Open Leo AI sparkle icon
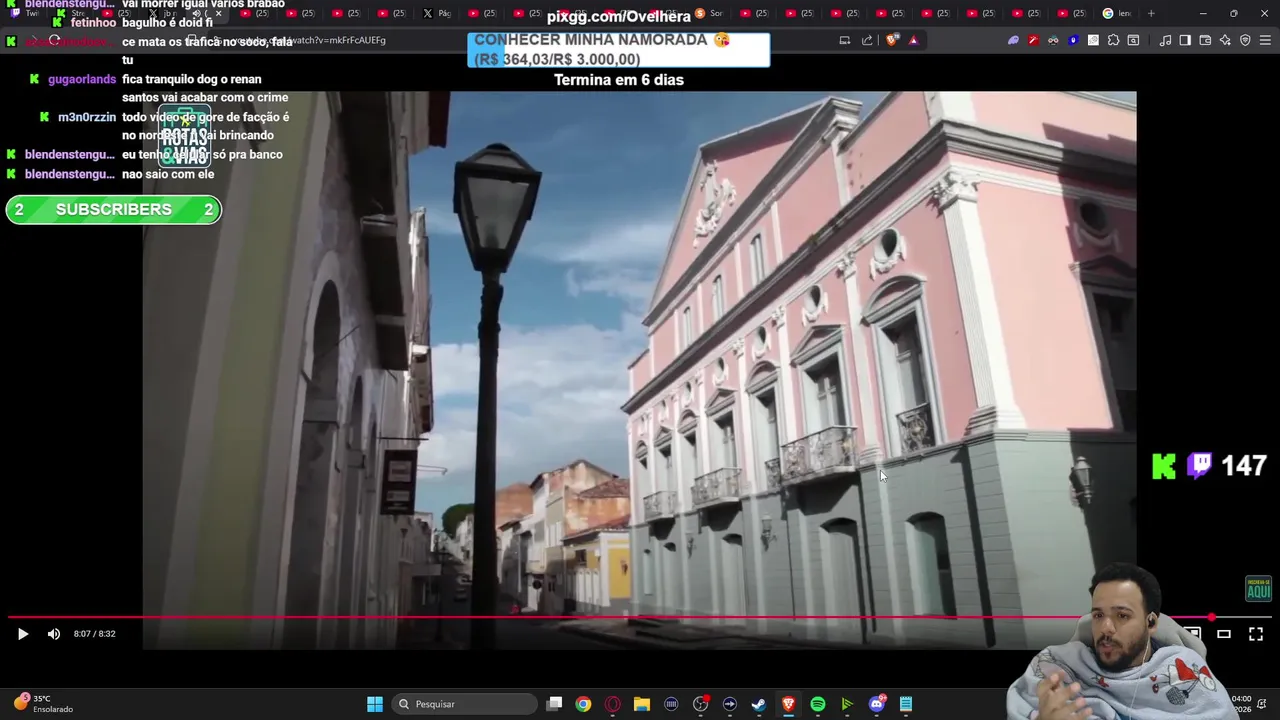 click(x=1225, y=40)
